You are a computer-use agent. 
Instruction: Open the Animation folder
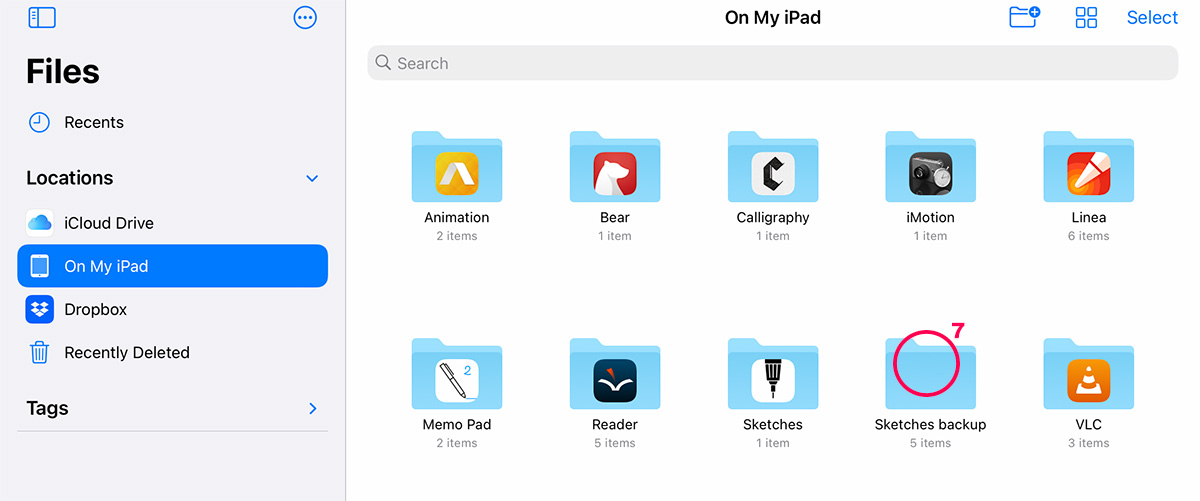point(457,167)
